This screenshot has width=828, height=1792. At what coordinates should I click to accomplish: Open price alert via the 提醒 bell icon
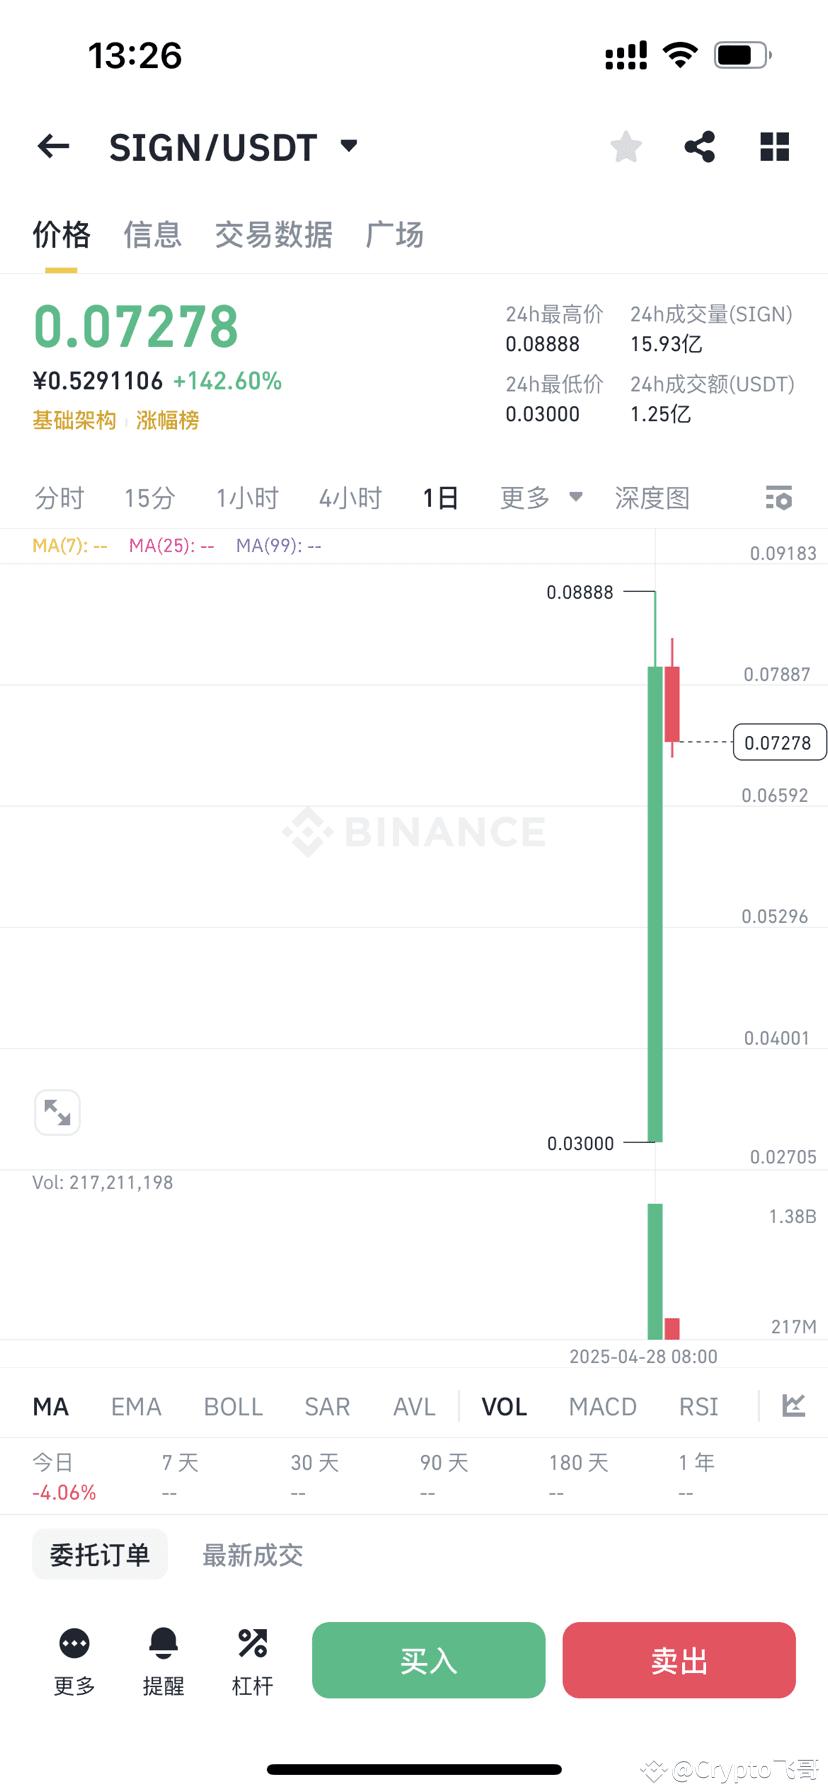pyautogui.click(x=163, y=1660)
